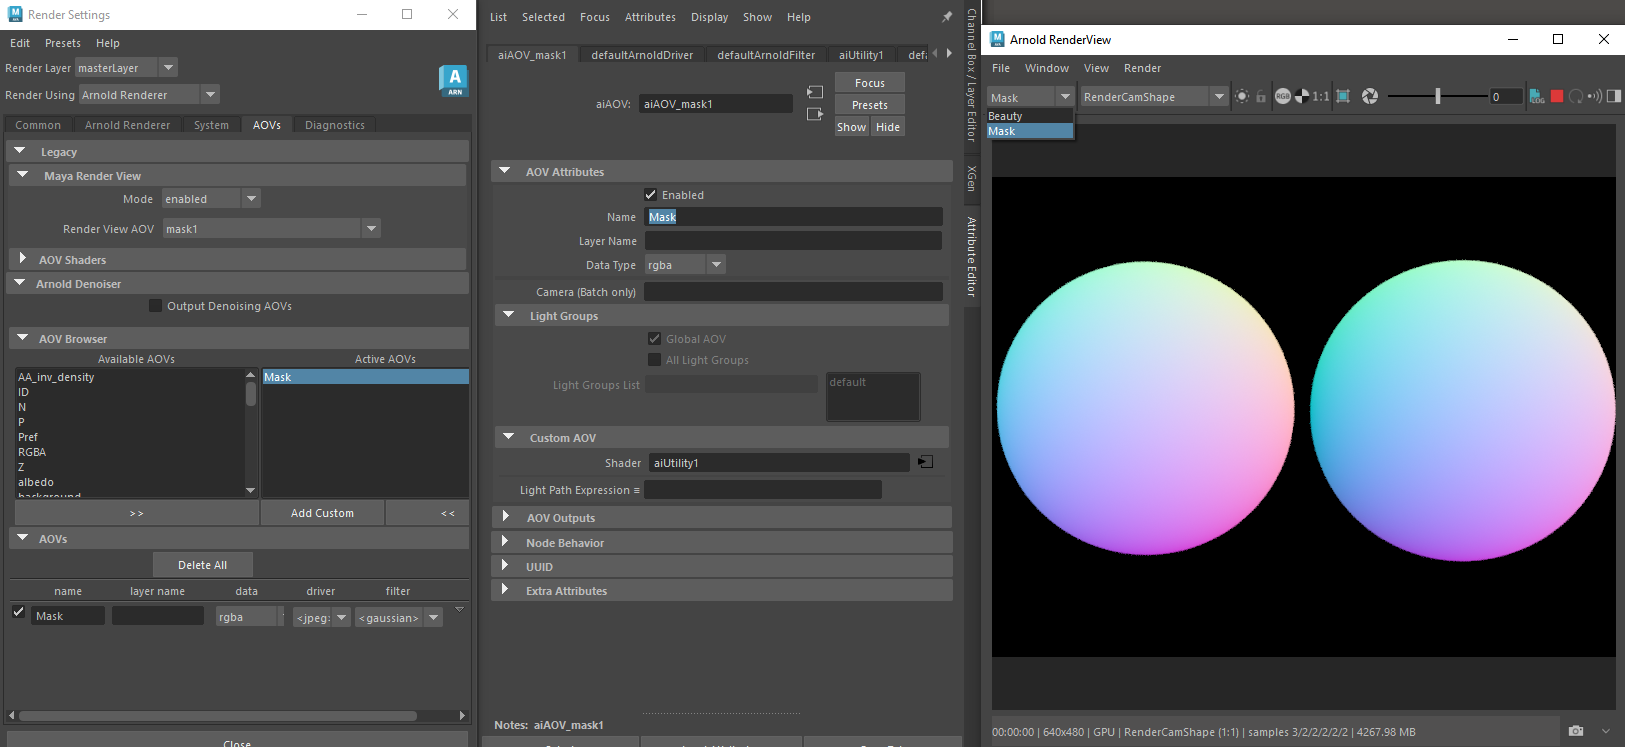Click the RGB channel icon in RenderView
Screen dimensions: 1625x747
pos(1283,96)
